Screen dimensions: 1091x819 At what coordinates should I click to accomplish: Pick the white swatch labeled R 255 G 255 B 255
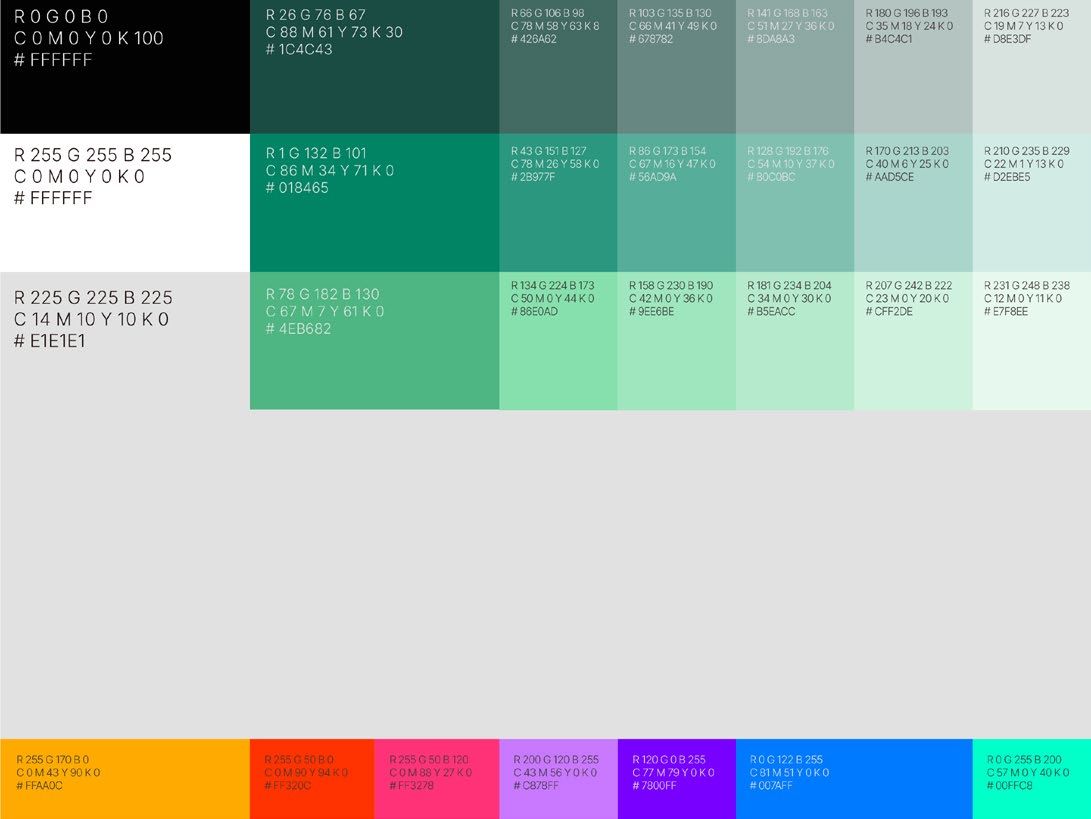coord(125,202)
